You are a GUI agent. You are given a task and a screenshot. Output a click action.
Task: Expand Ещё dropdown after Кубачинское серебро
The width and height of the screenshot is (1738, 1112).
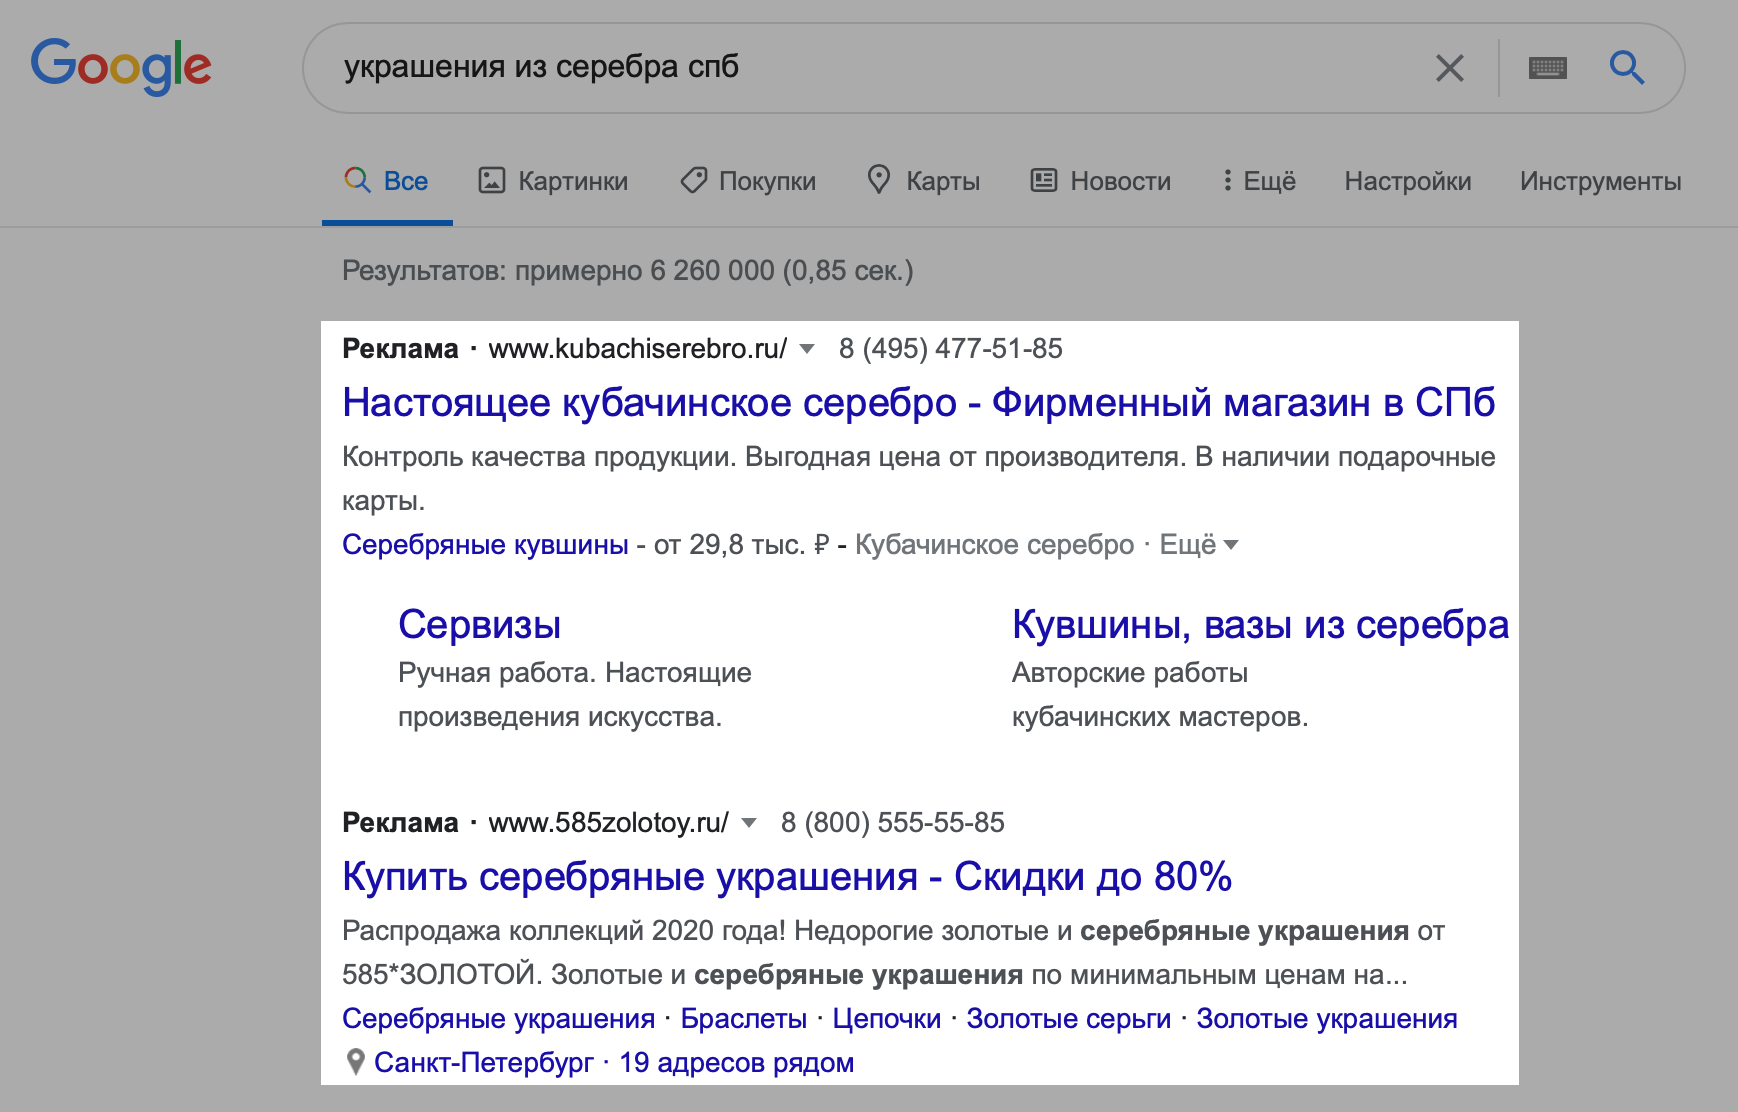(x=1199, y=545)
